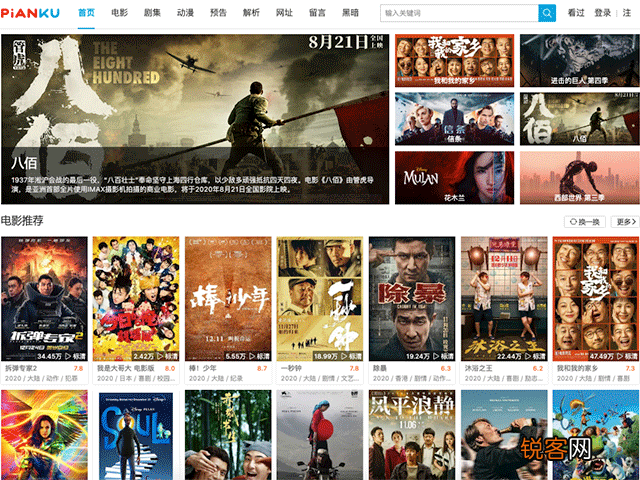The width and height of the screenshot is (640, 480).
Task: Click the 一秒钟 title text
Action: (291, 368)
